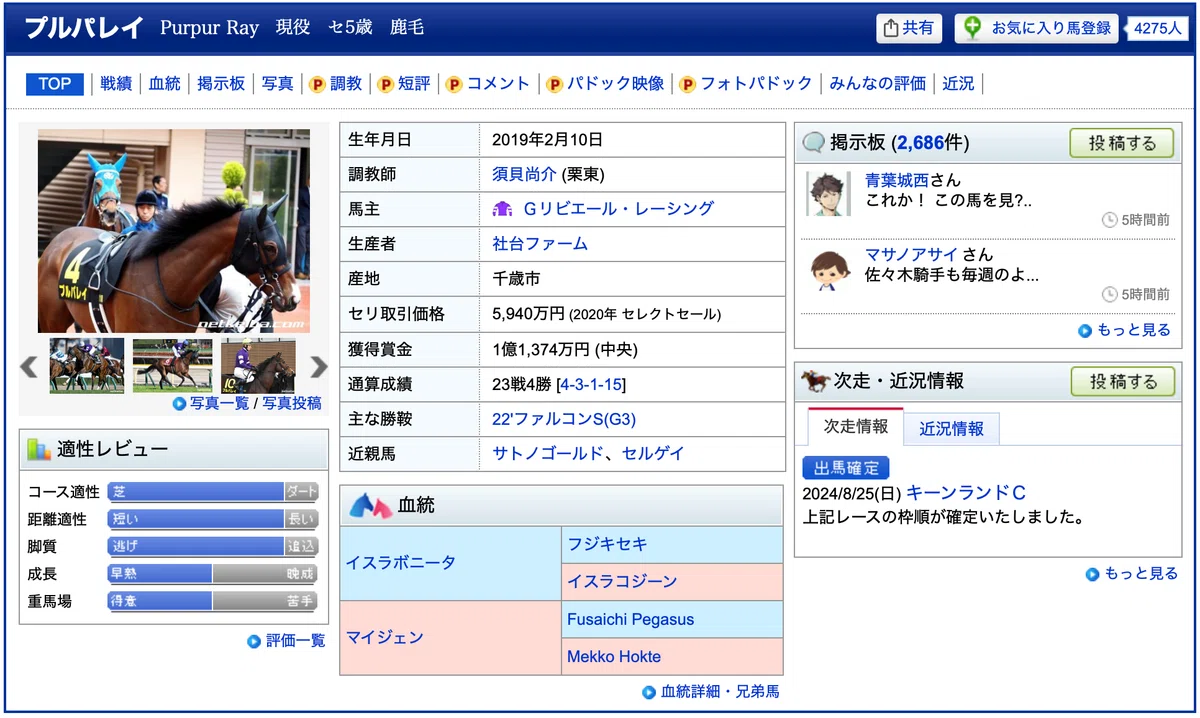Screen dimensions: 1200x718
Task: Open relative サトノゴールド link
Action: coord(548,454)
